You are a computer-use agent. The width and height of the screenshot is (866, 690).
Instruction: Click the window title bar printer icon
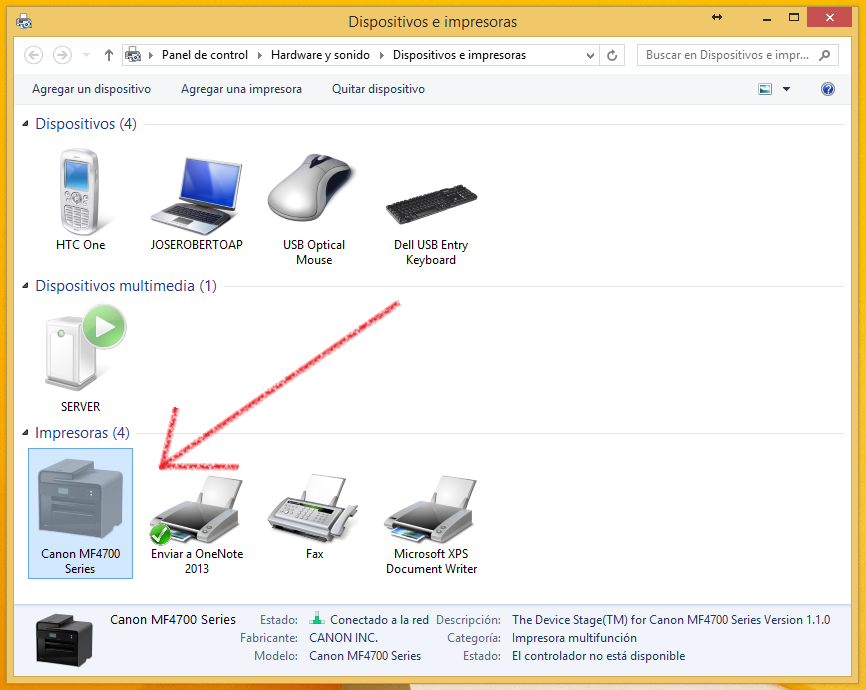[24, 22]
